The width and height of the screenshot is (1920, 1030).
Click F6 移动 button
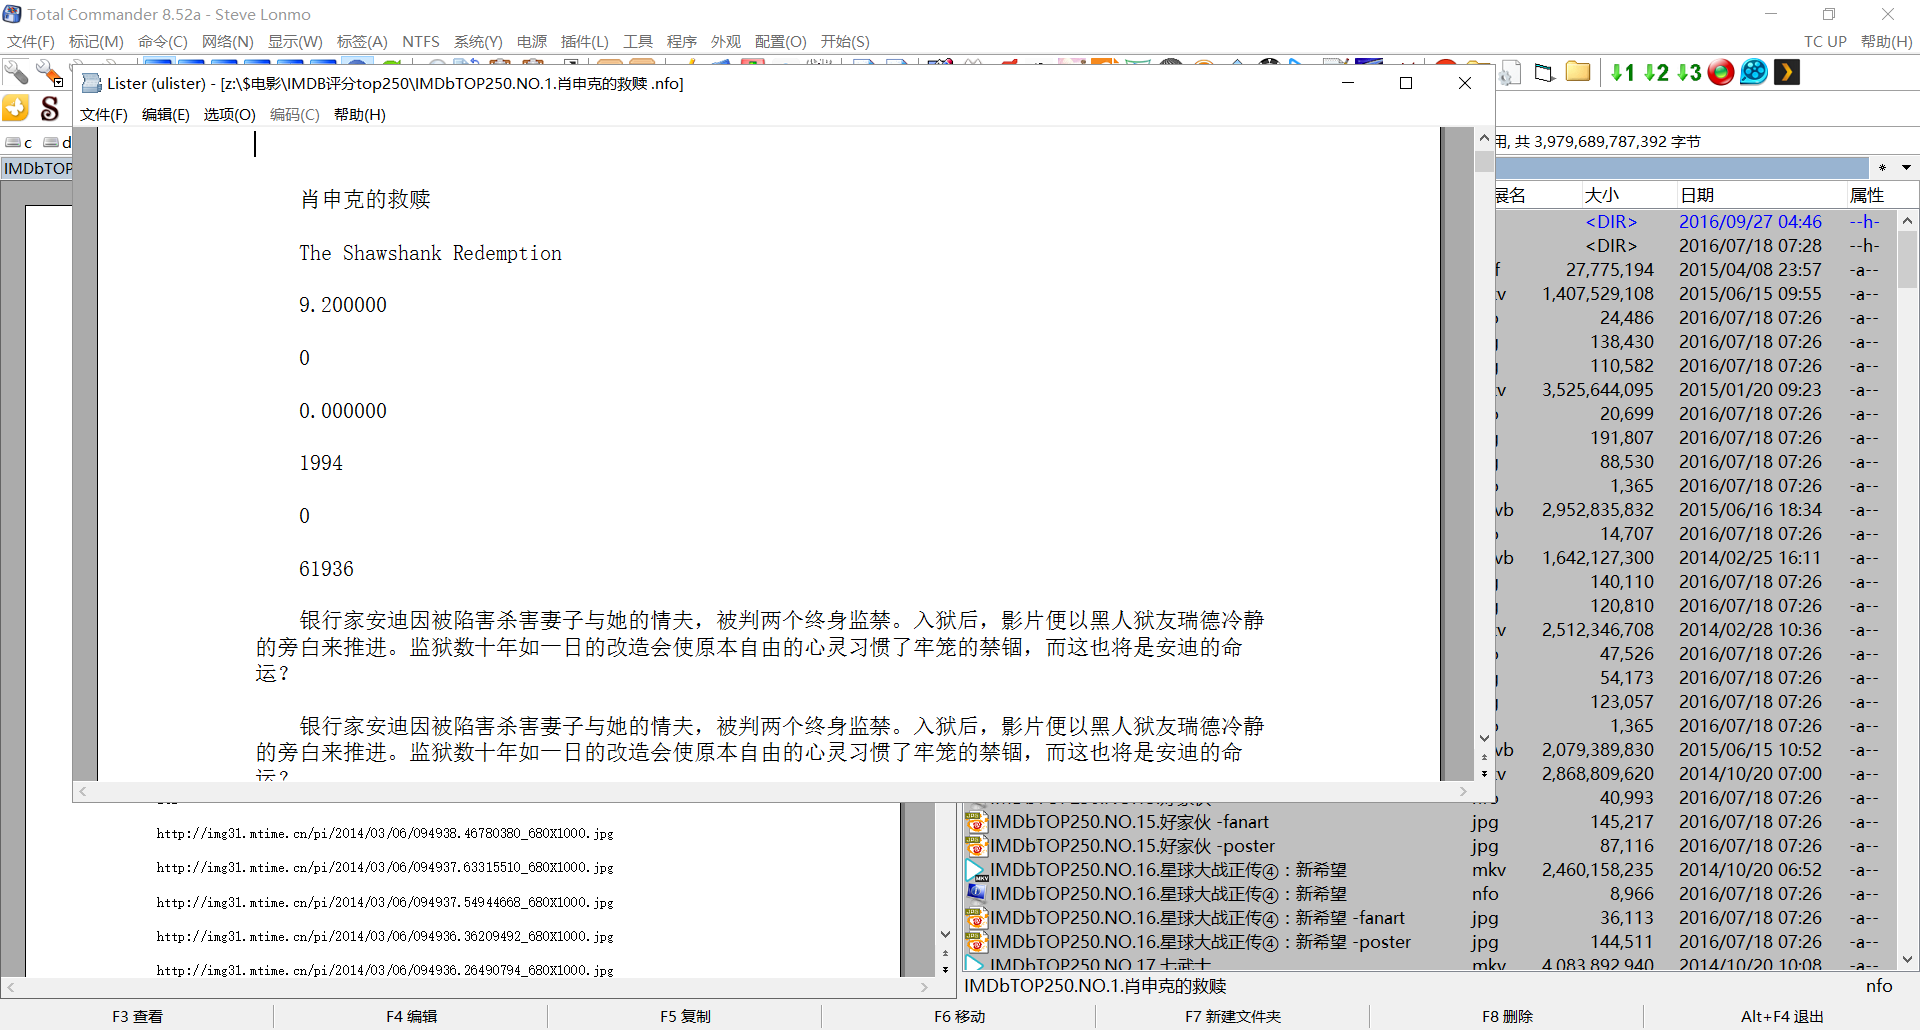[x=959, y=1016]
